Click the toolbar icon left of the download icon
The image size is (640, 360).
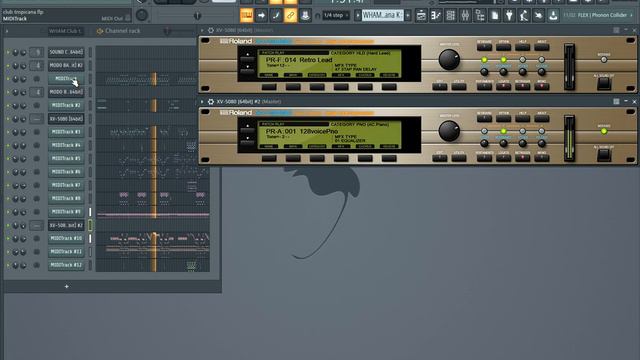coord(539,16)
